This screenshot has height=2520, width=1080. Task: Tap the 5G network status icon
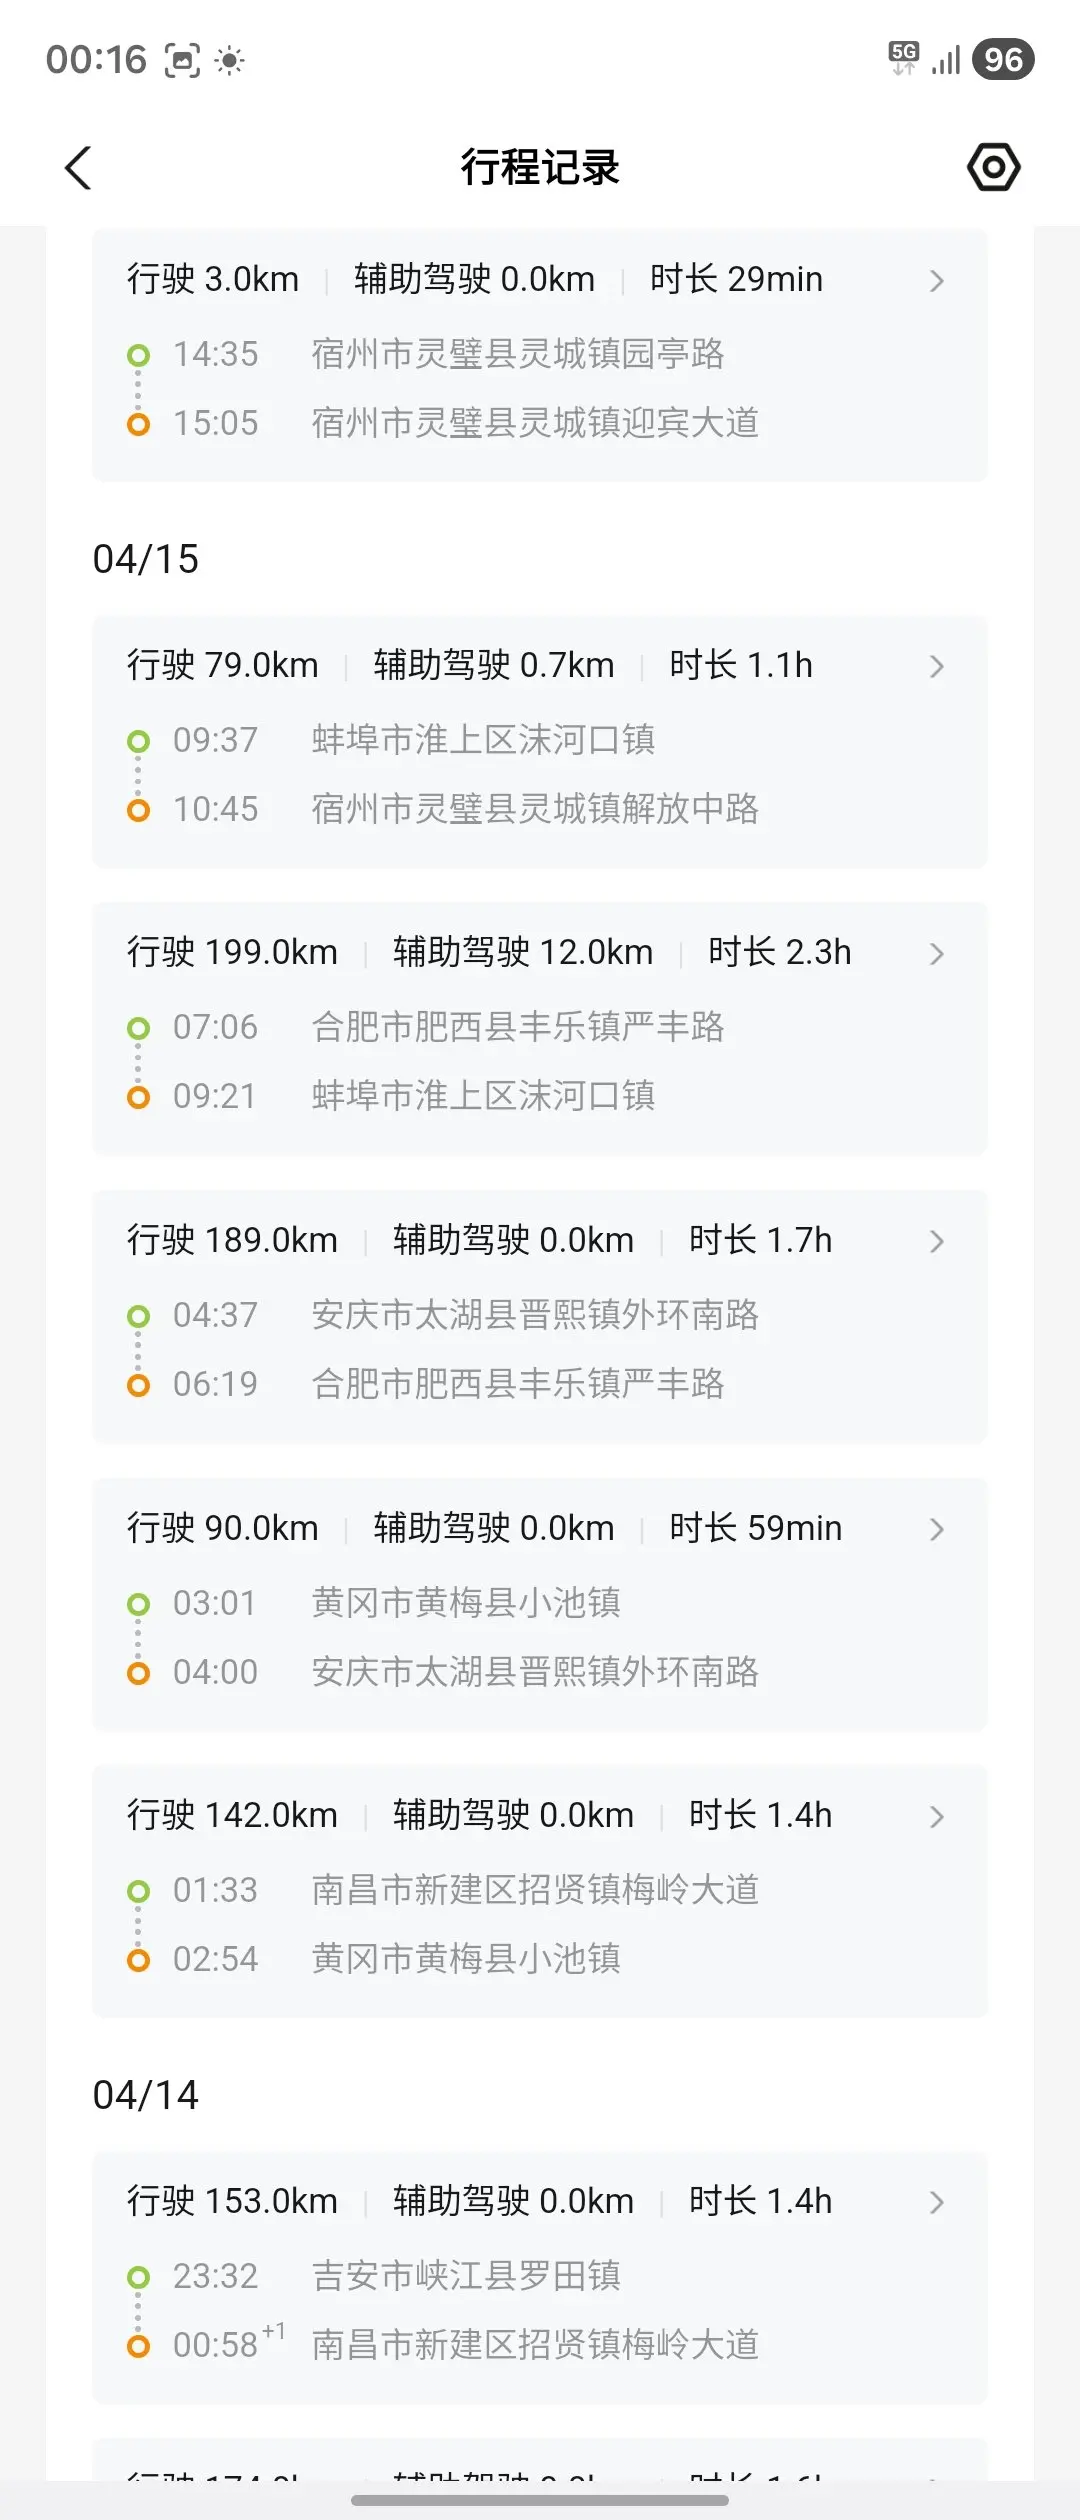point(903,58)
